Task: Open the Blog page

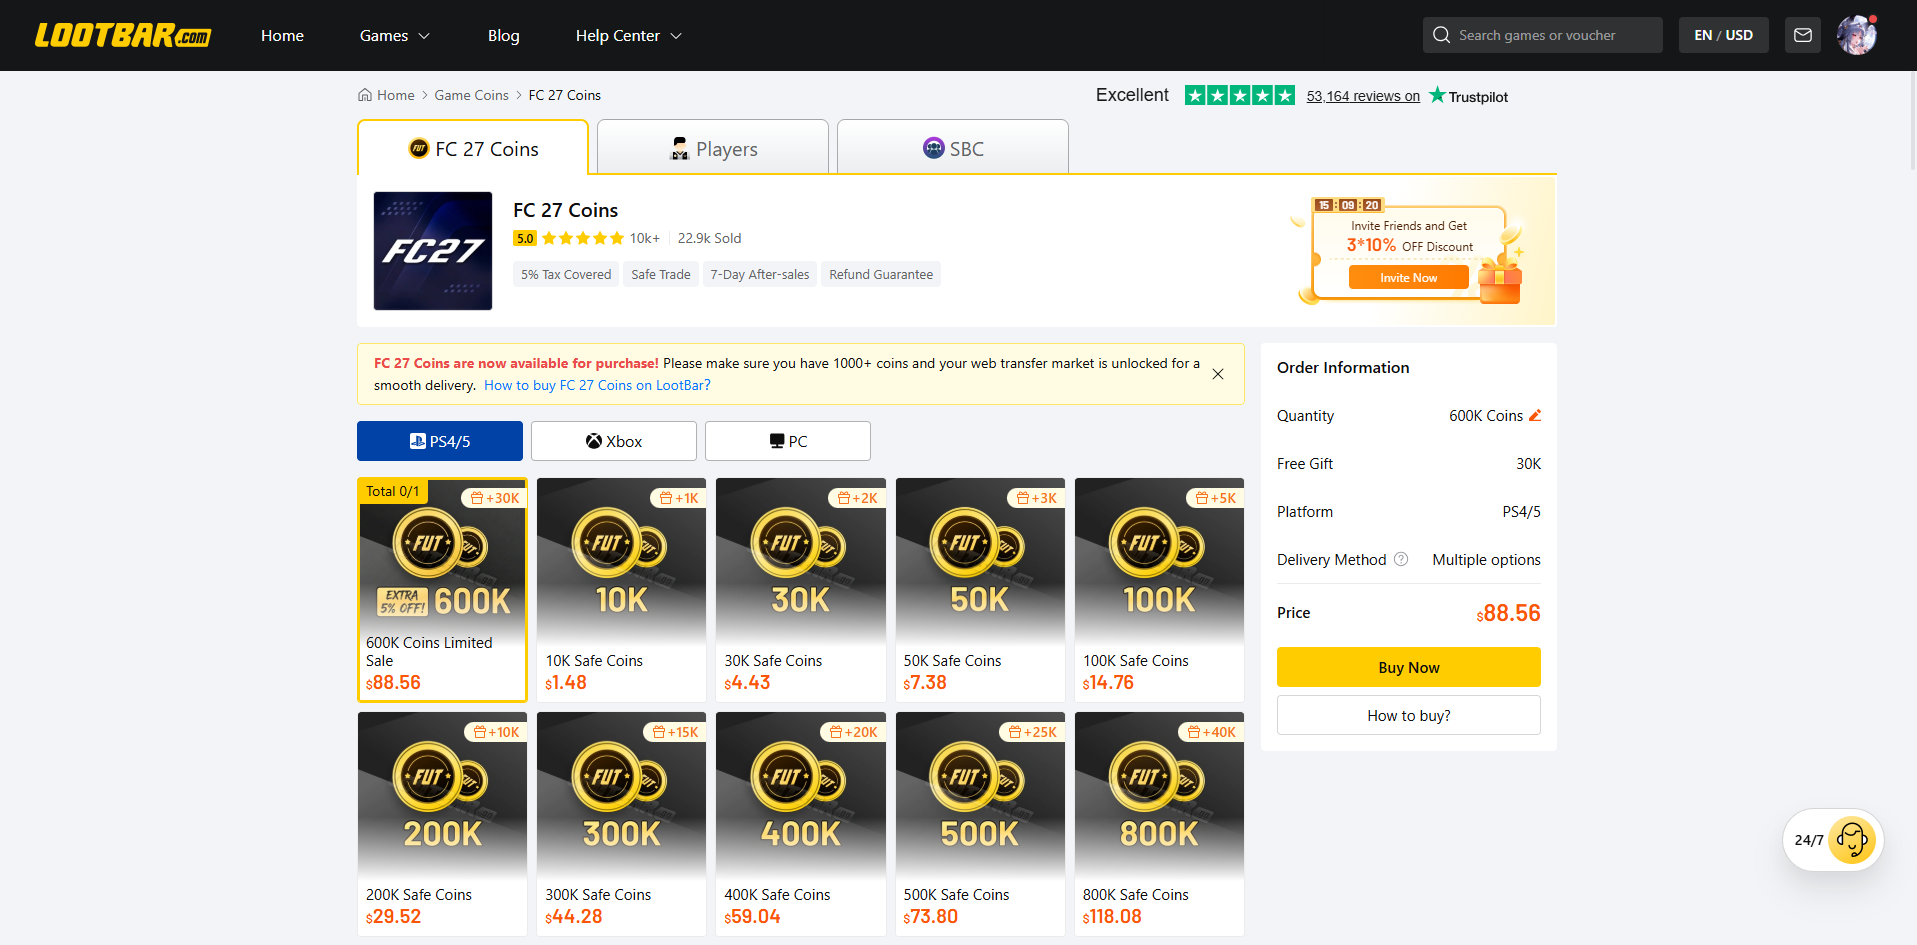Action: 503,36
